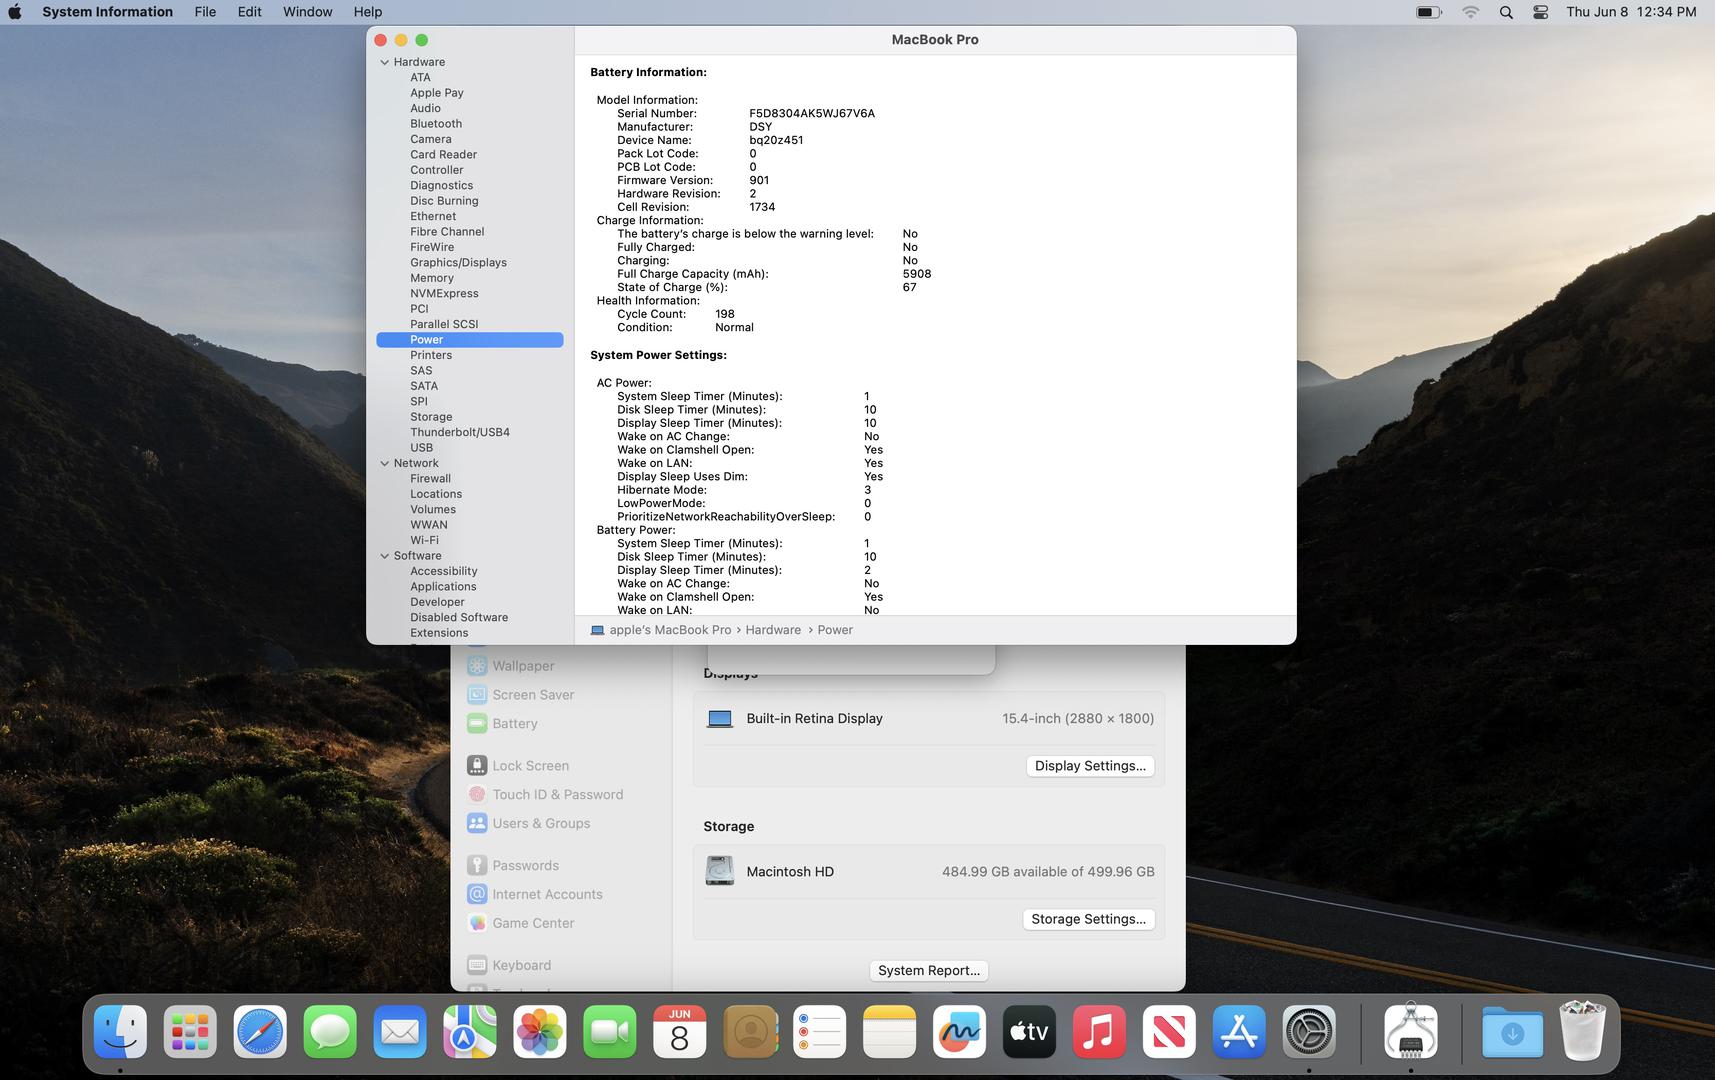Open Trash in the Dock
Image resolution: width=1715 pixels, height=1080 pixels.
[1582, 1032]
